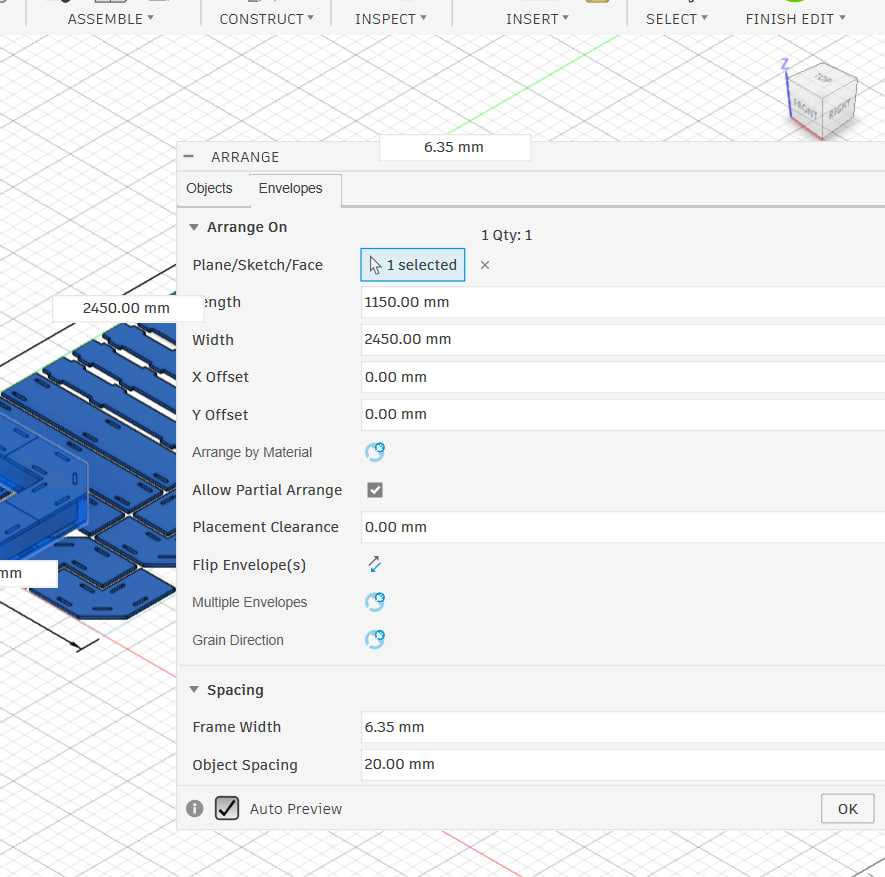885x877 pixels.
Task: Click the ViewCube TOP face
Action: click(823, 78)
